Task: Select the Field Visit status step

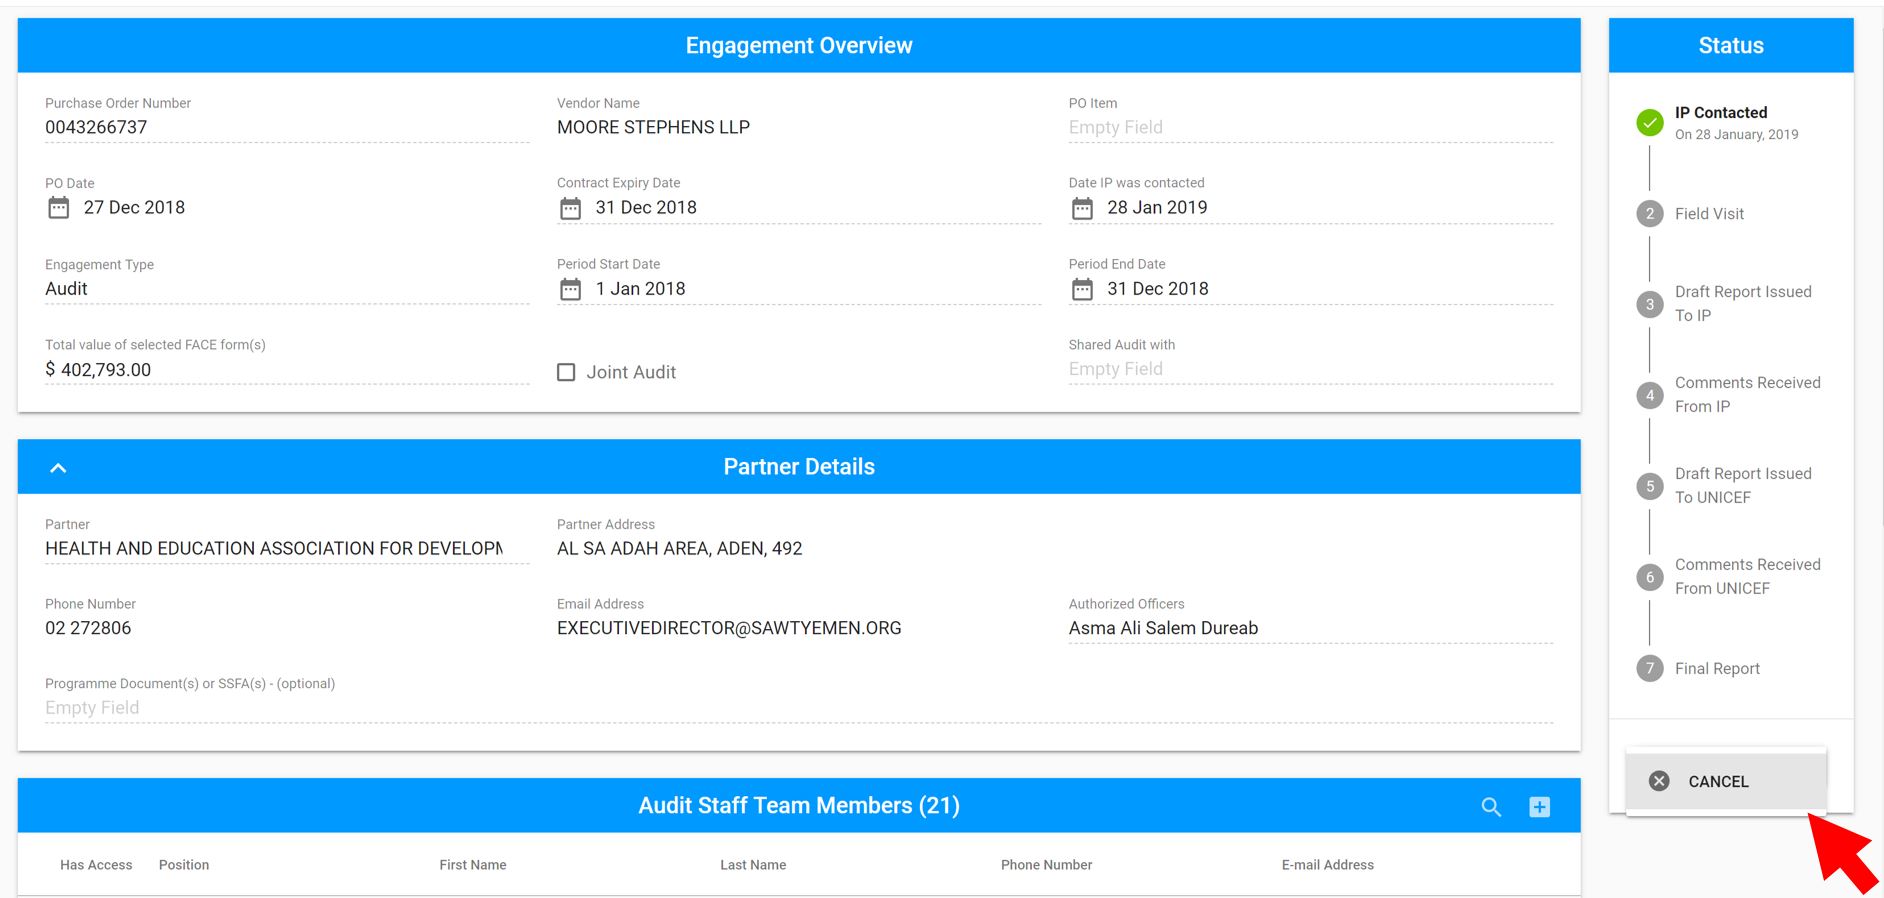Action: 1709,214
